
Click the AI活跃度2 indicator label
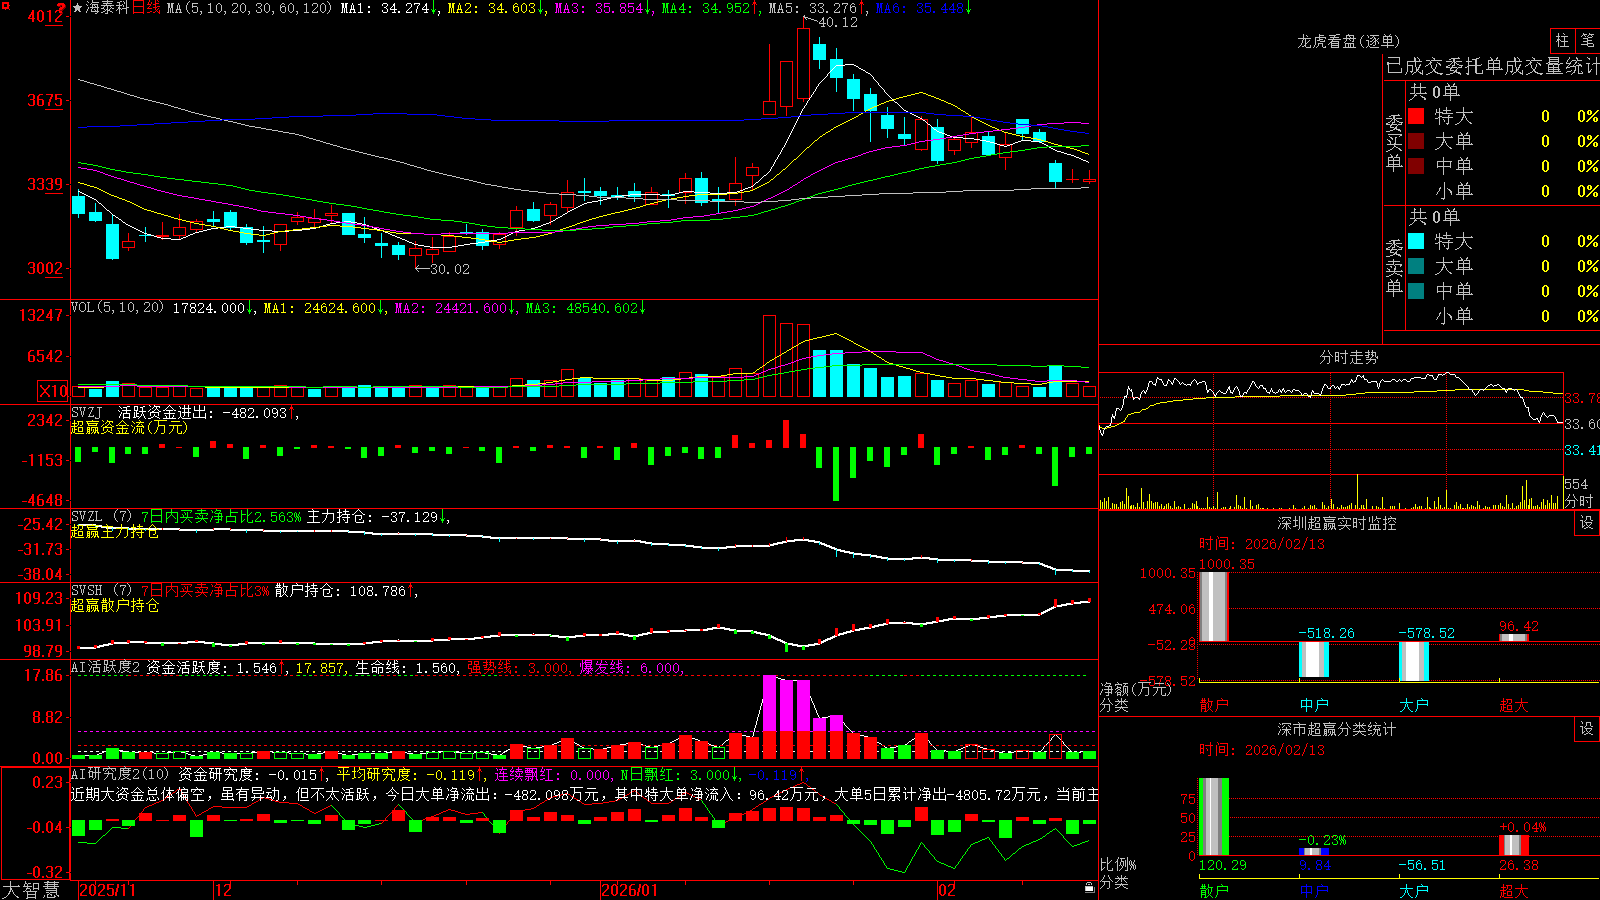(106, 668)
